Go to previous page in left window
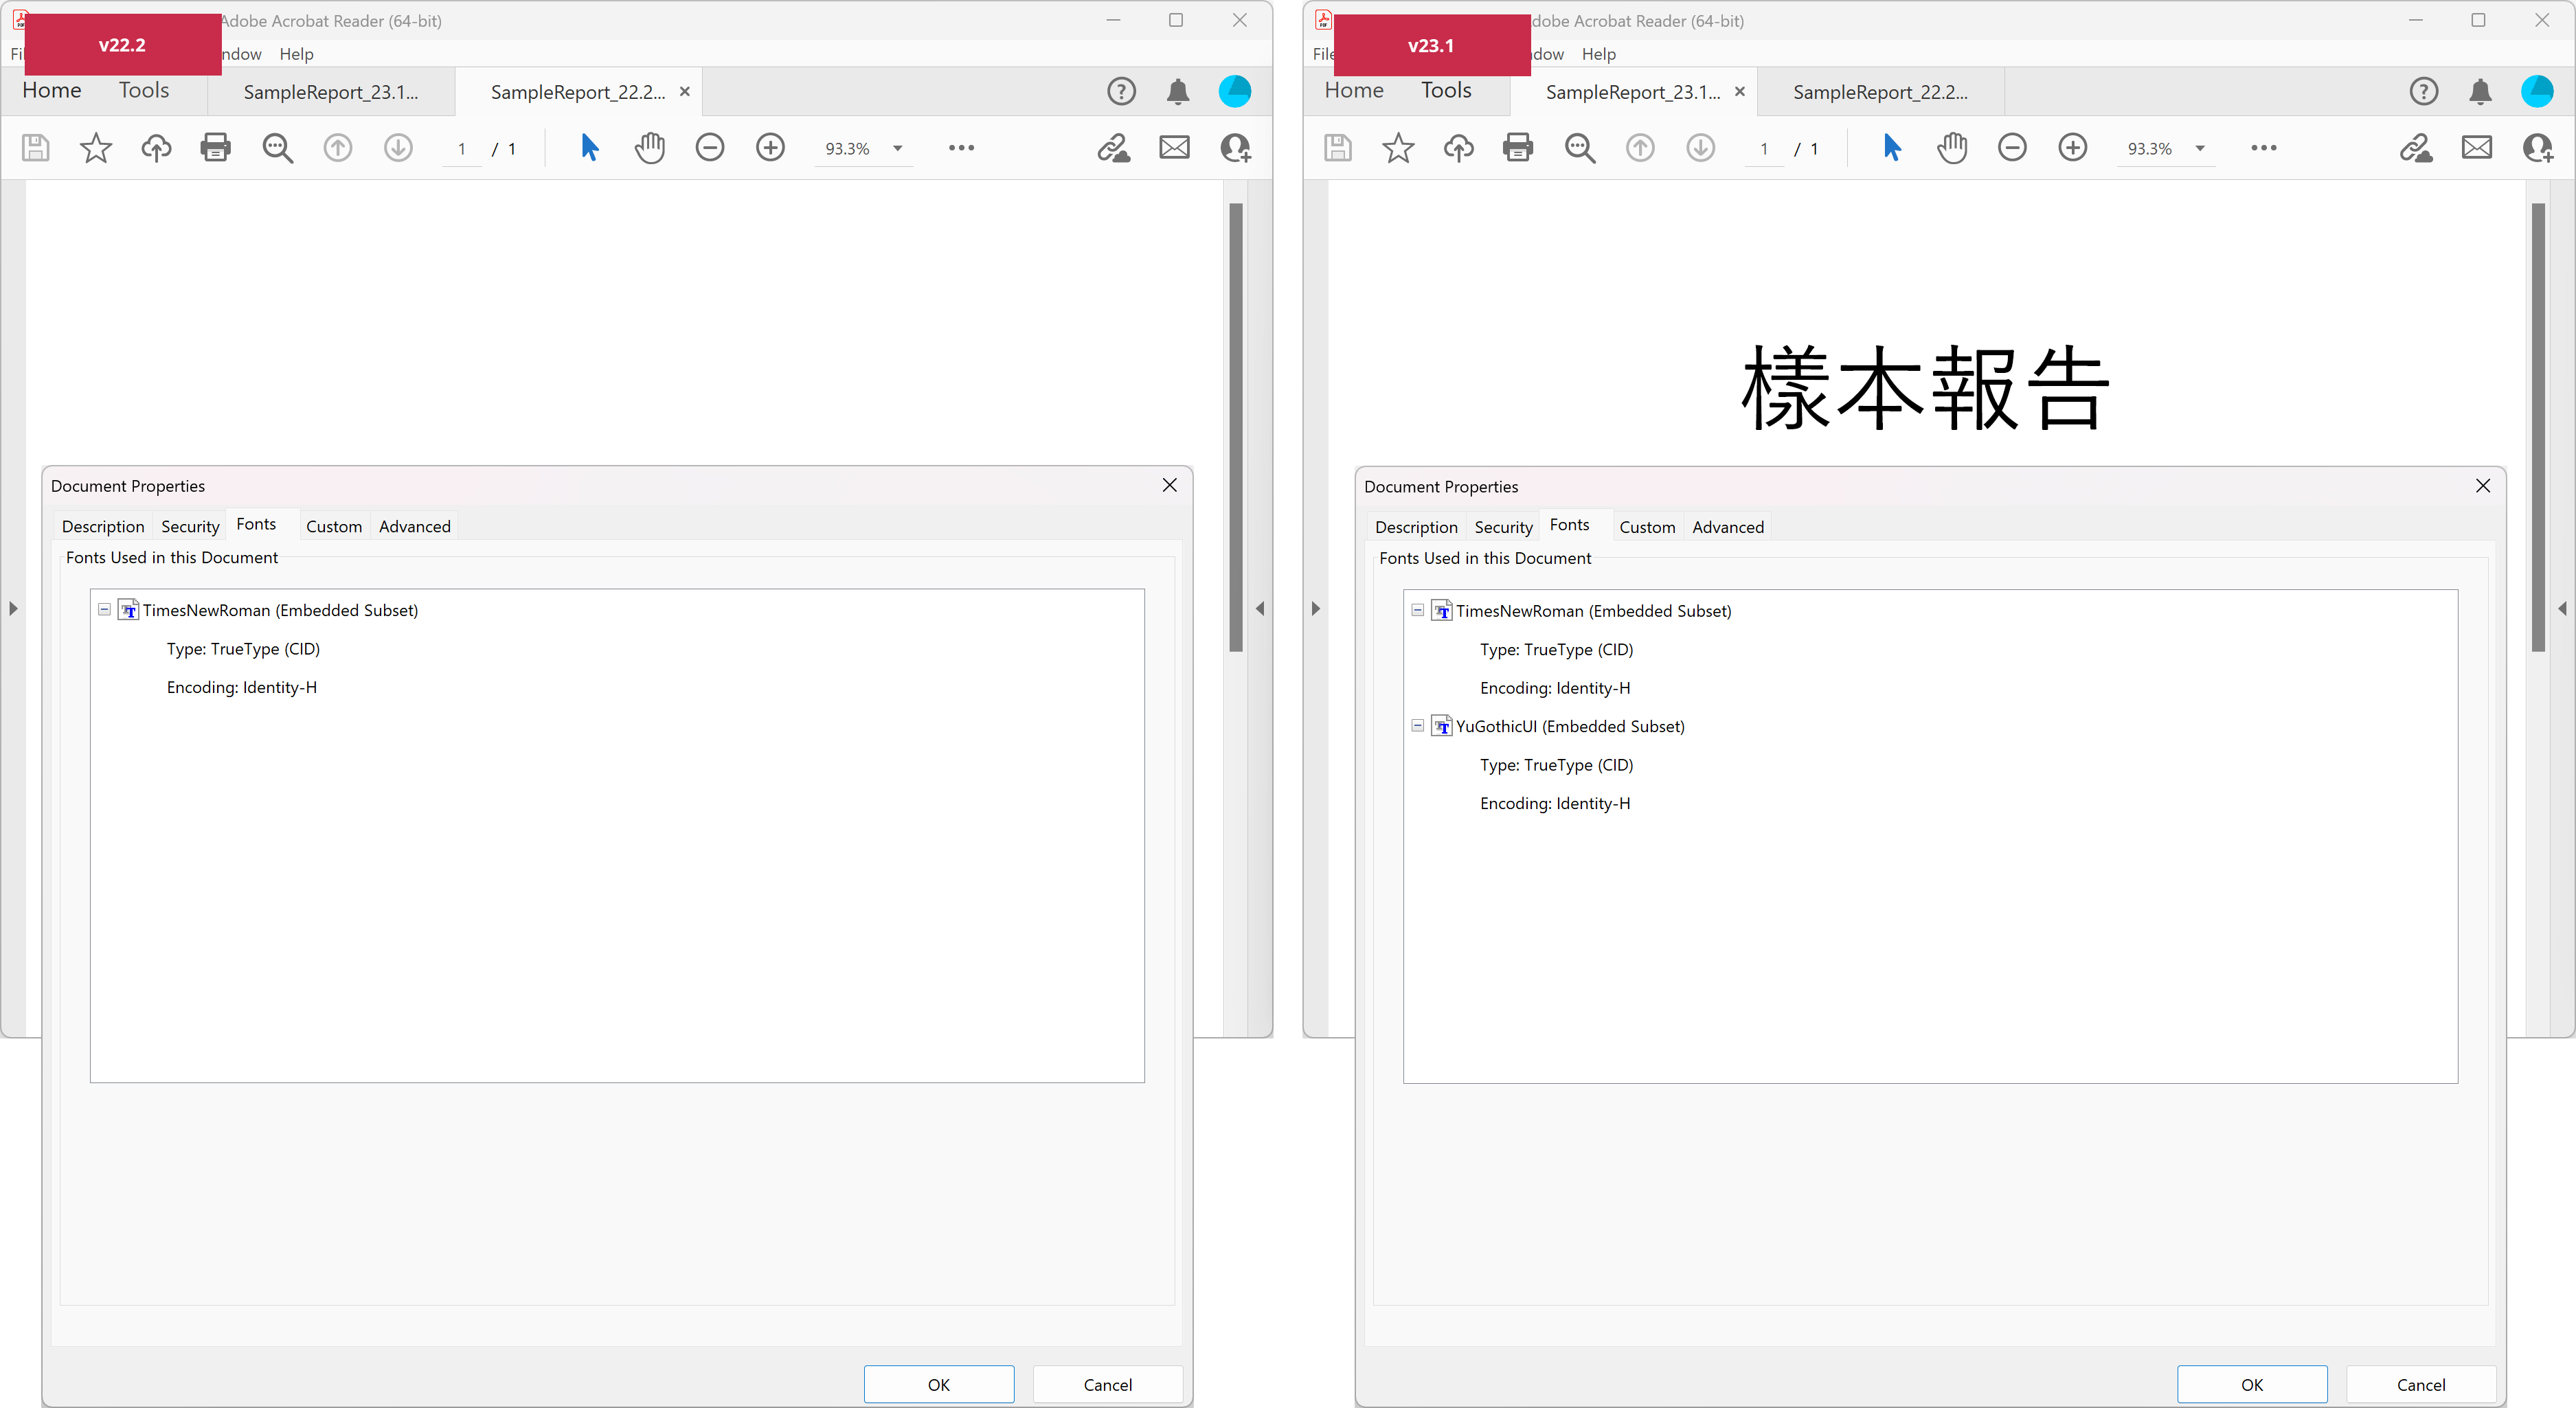Viewport: 2576px width, 1408px height. (338, 148)
